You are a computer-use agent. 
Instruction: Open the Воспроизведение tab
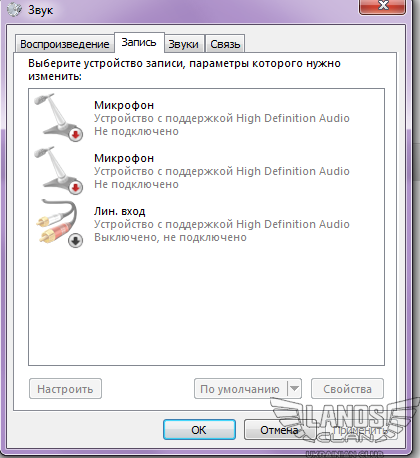tap(65, 44)
